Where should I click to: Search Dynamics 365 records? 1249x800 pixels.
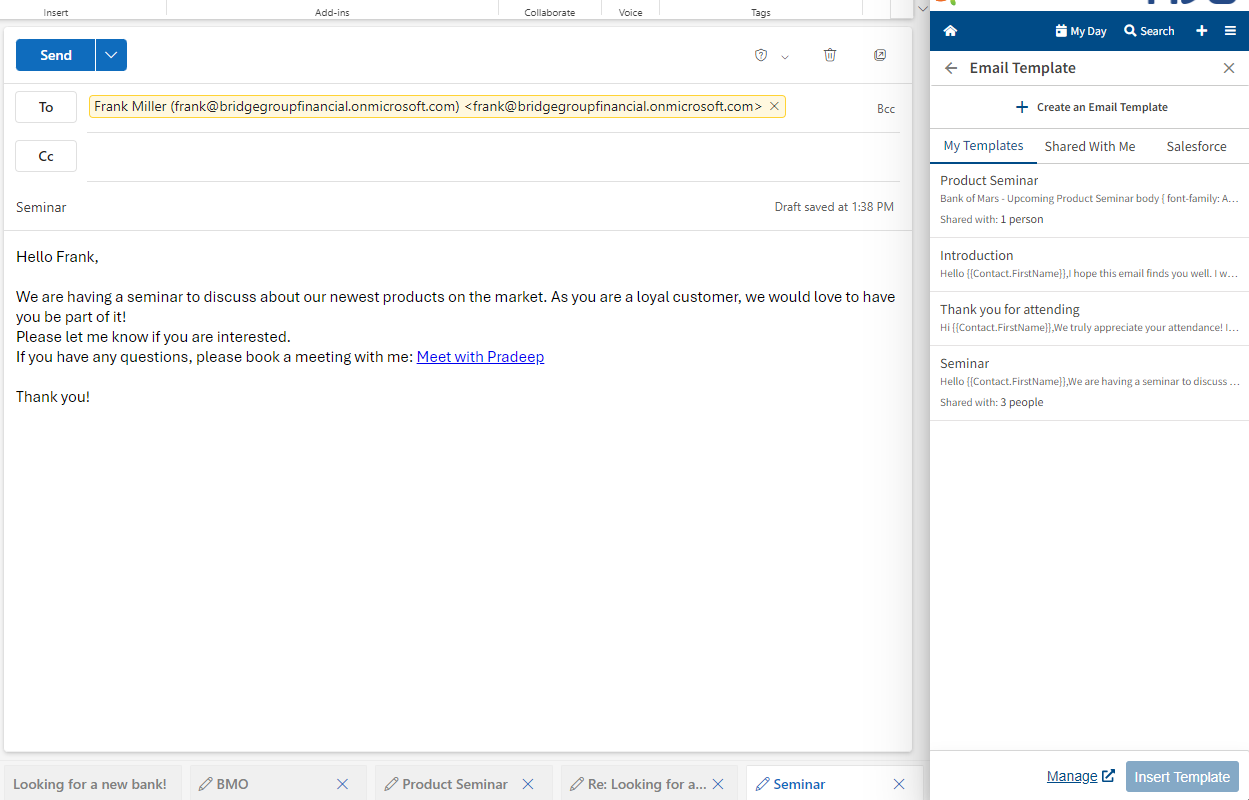(x=1148, y=31)
